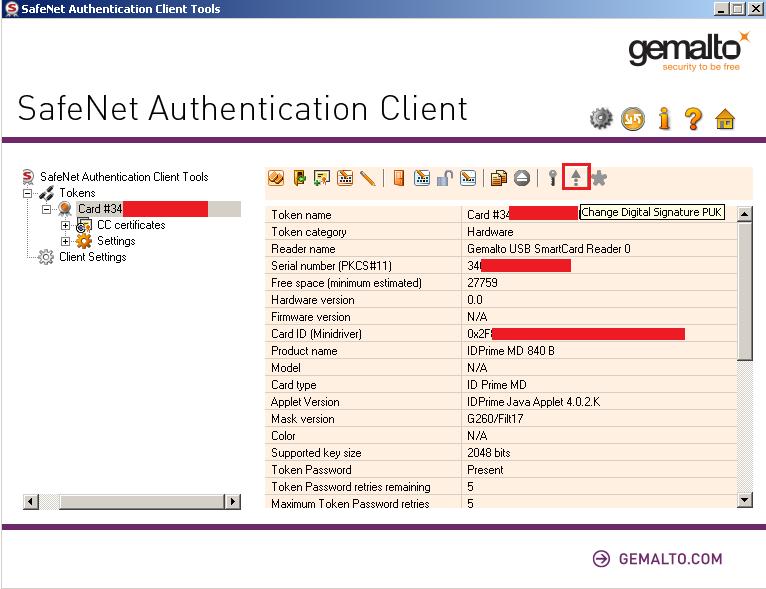Click the "Serial number (PKCS#11)" label
Image resolution: width=766 pixels, height=589 pixels.
click(x=331, y=266)
